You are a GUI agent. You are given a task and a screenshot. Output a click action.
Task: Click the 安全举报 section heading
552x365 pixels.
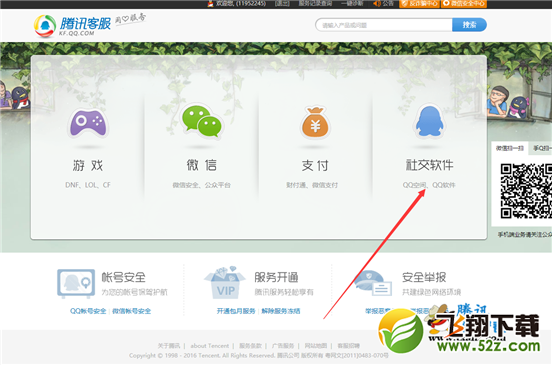click(424, 277)
